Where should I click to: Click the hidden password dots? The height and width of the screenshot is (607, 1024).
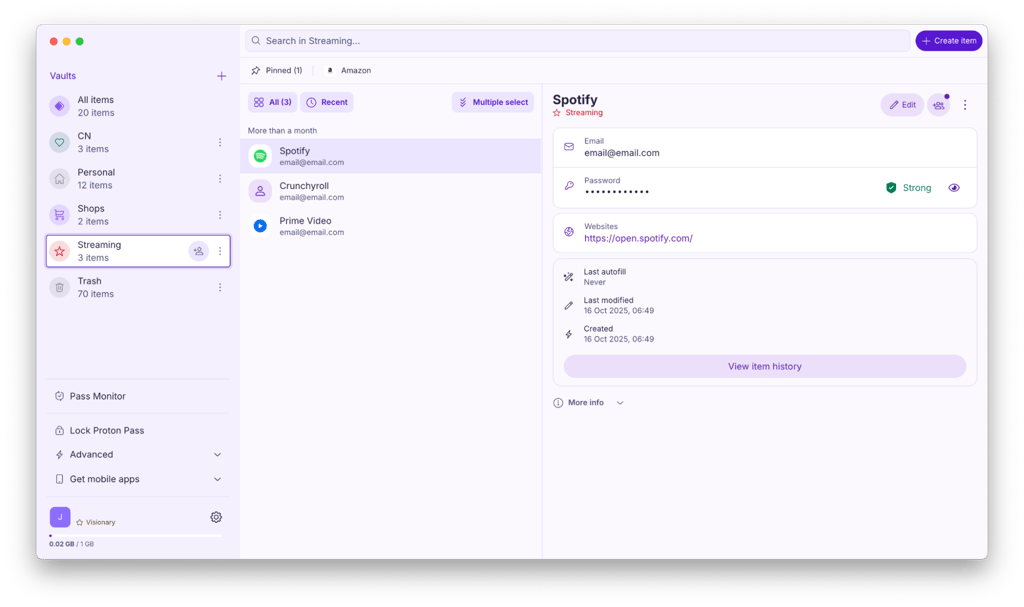[617, 192]
